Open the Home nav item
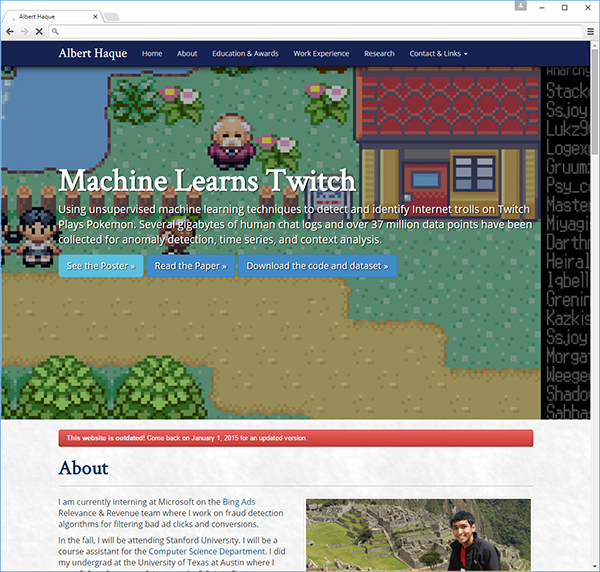This screenshot has height=572, width=600. [x=152, y=54]
